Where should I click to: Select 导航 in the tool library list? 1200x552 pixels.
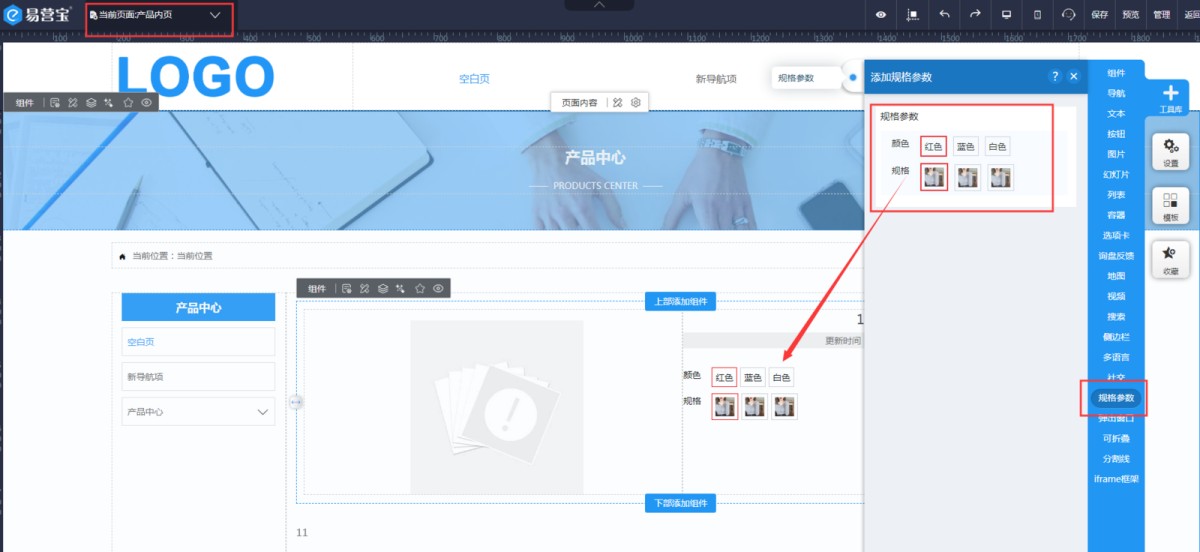coord(1116,93)
